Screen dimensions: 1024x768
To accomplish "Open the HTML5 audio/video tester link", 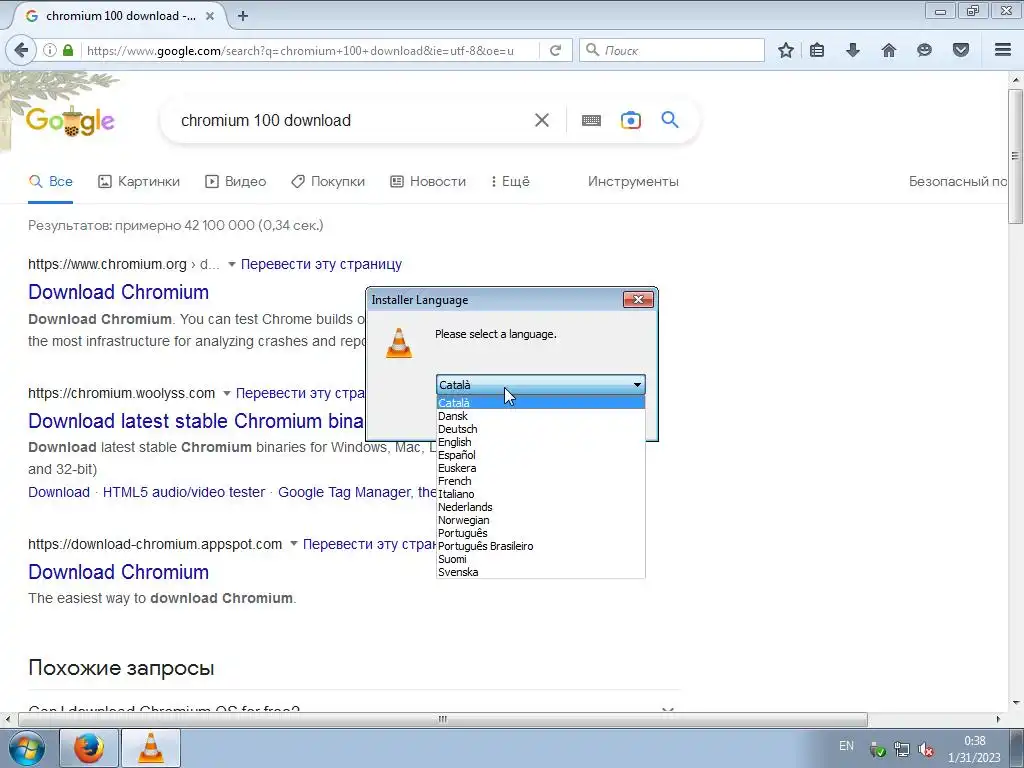I will point(184,492).
